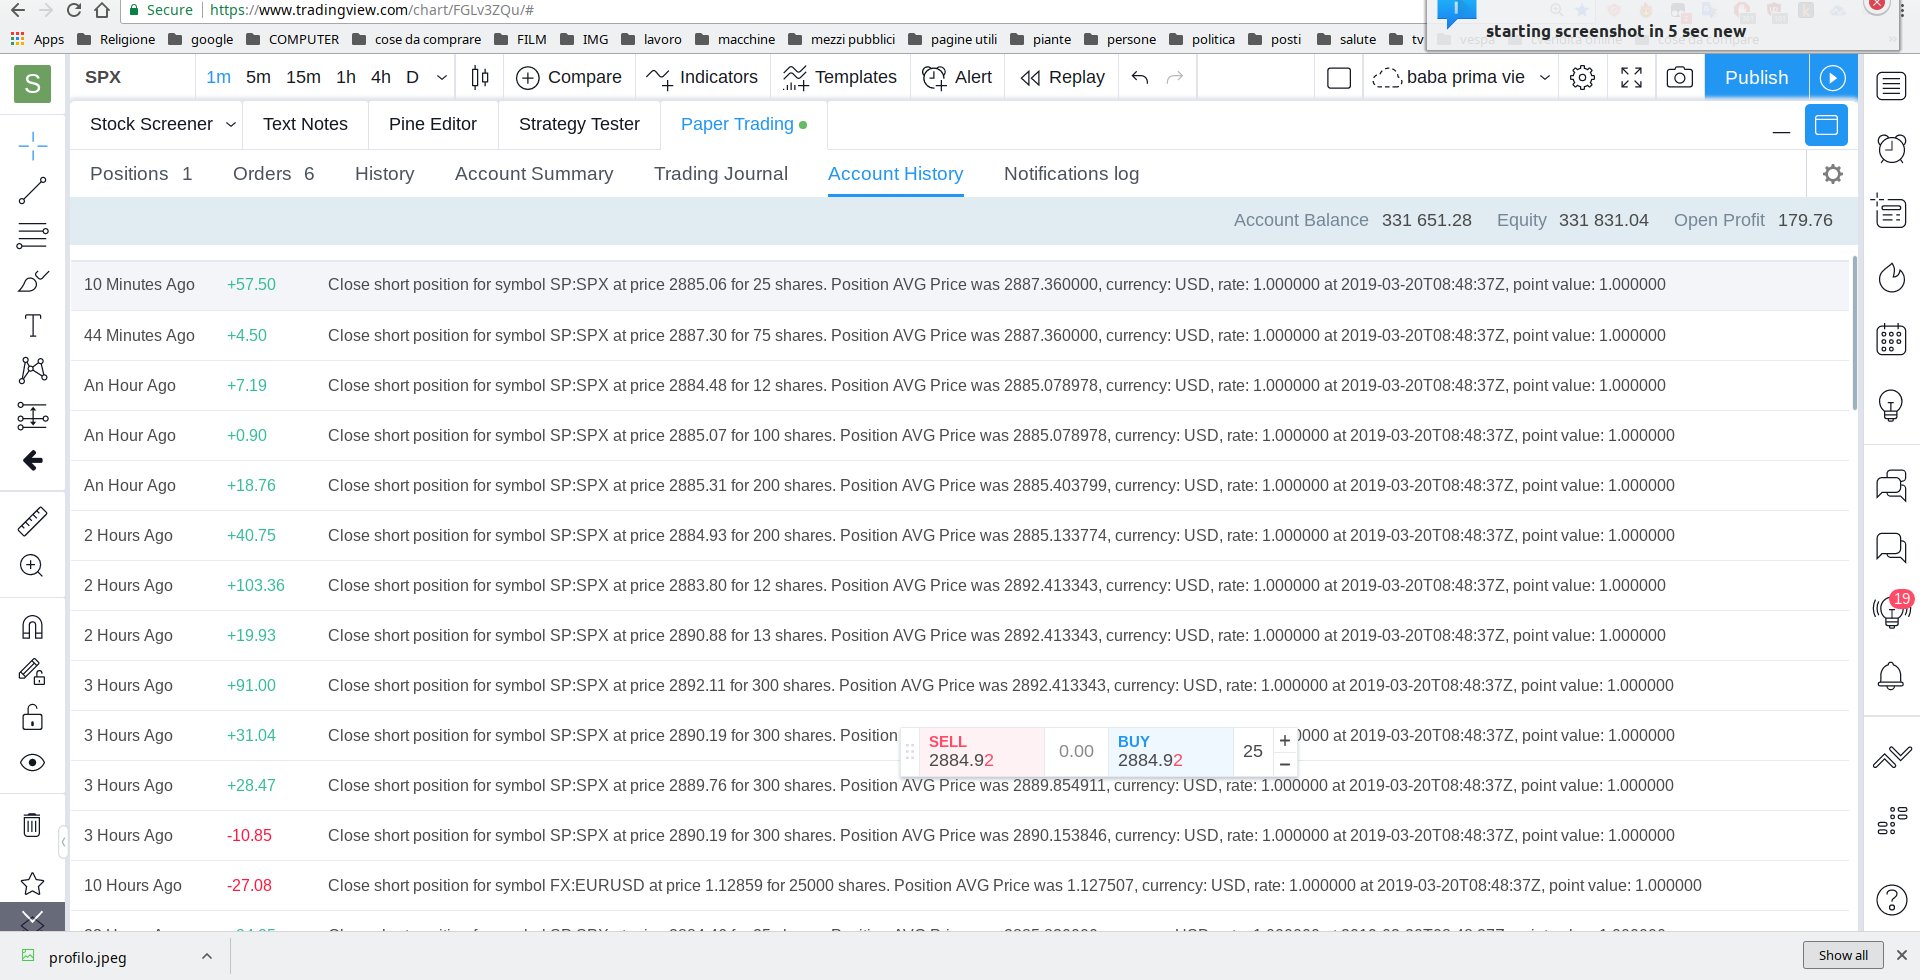Viewport: 1920px width, 980px height.
Task: Click the SELL 2884.92 button
Action: pos(981,751)
